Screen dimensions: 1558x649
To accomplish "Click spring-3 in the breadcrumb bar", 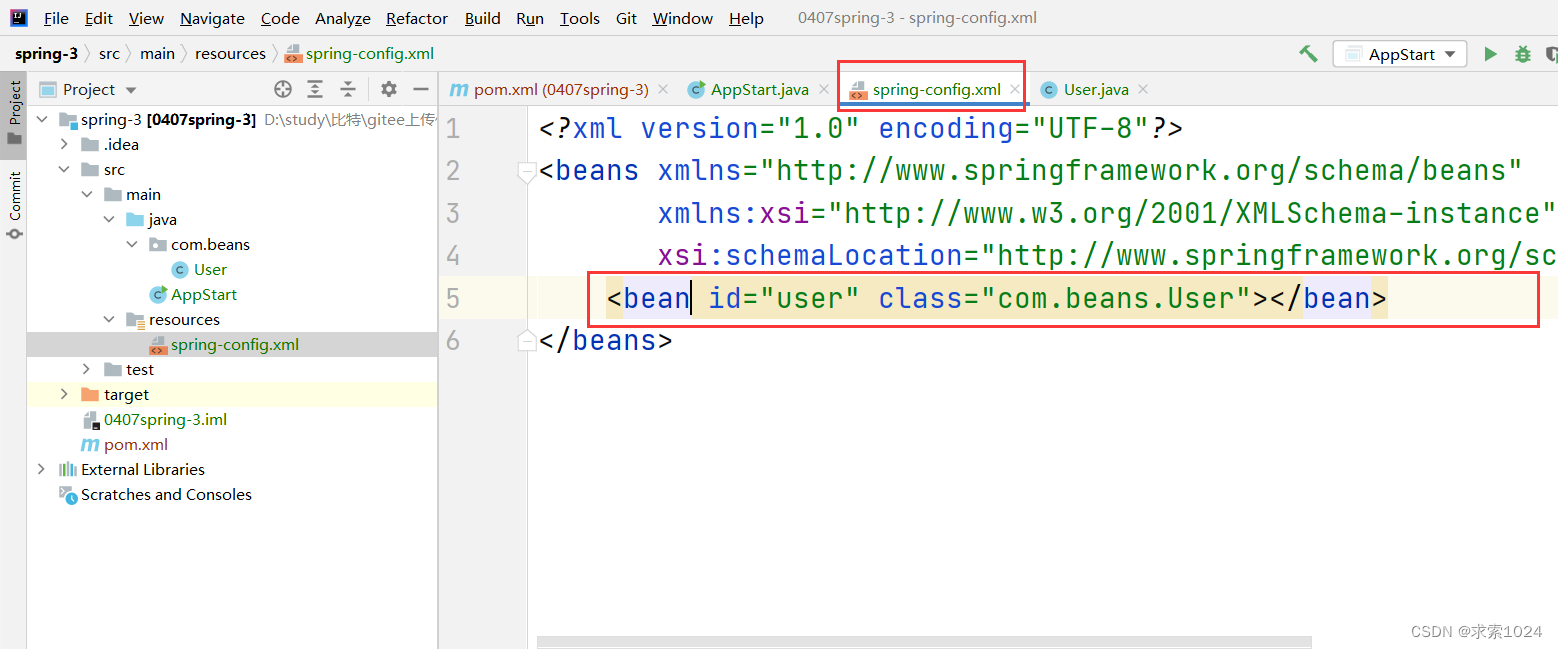I will 46,54.
